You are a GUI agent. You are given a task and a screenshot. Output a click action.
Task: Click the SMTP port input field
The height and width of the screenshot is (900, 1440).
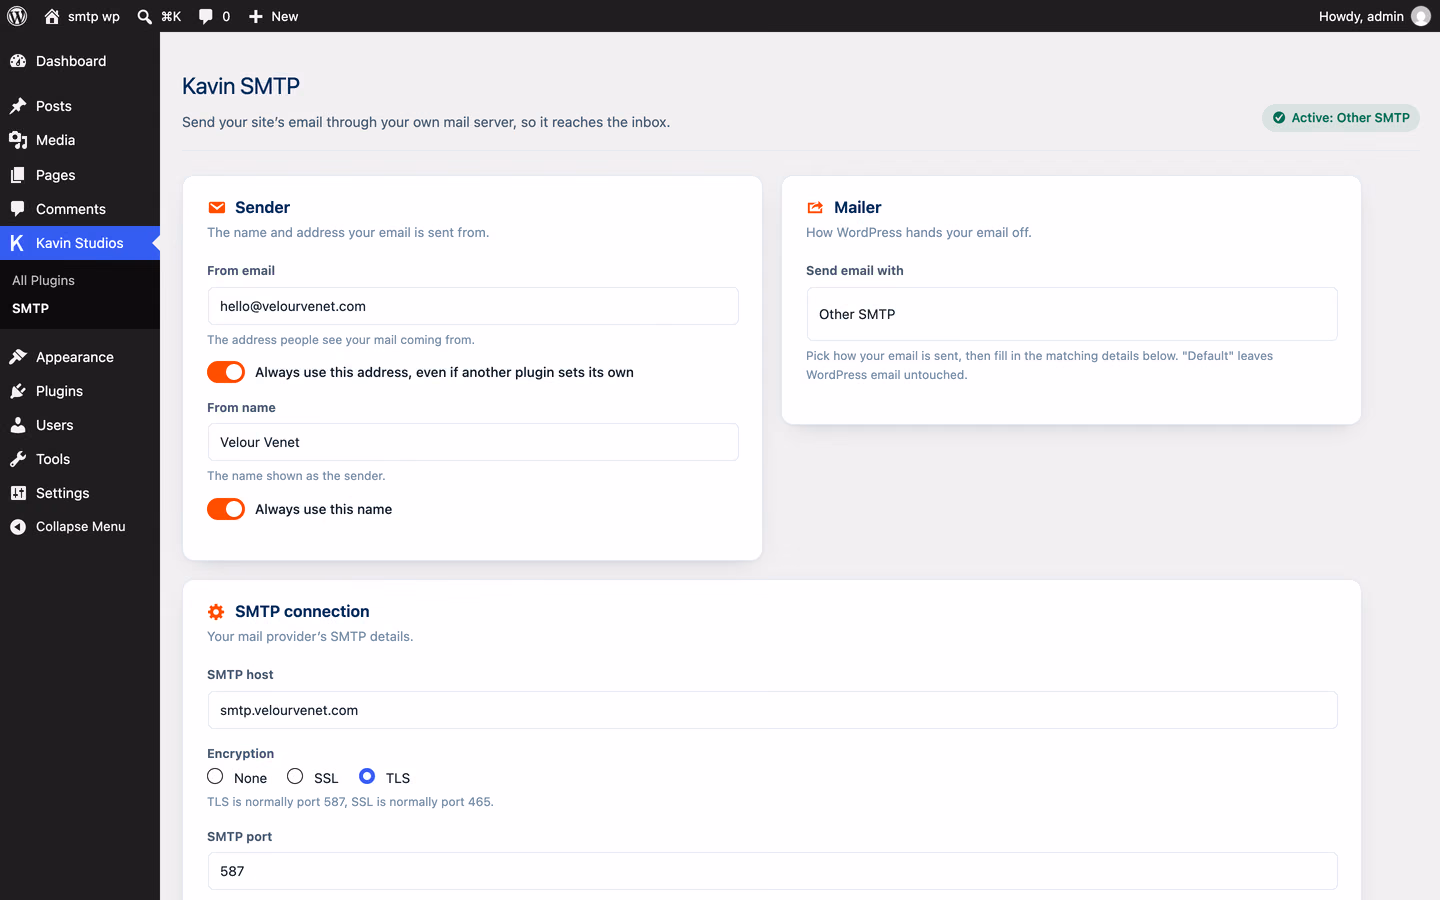click(772, 871)
